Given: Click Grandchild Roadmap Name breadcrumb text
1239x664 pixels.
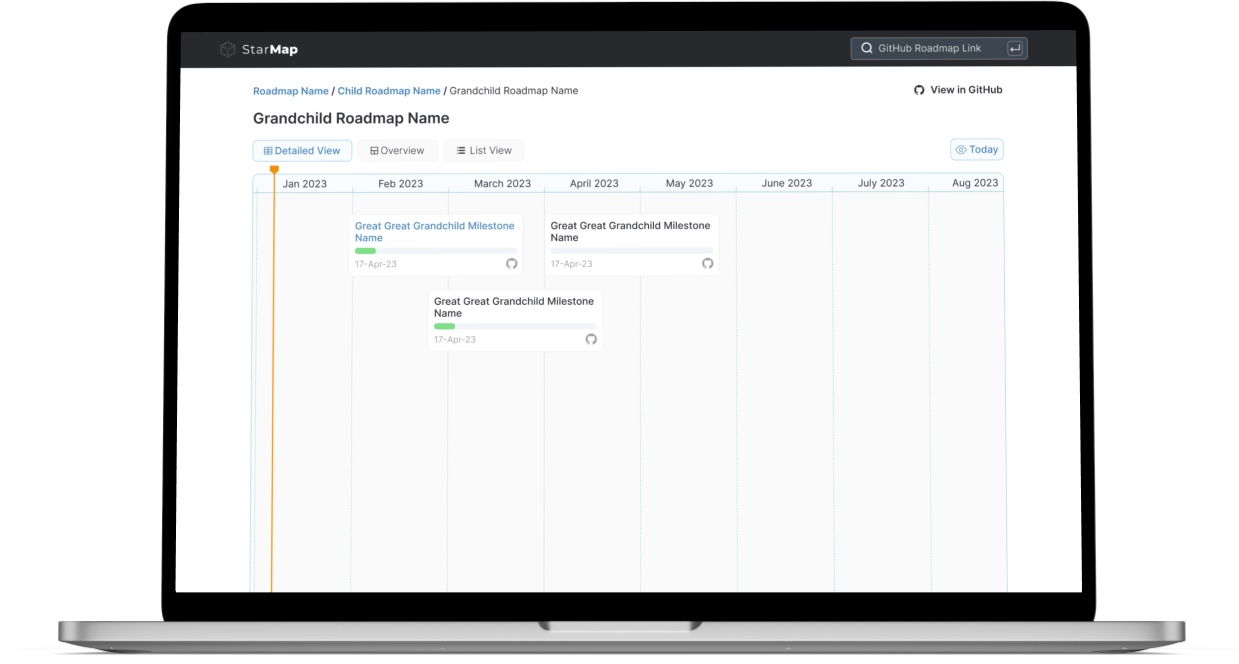Looking at the screenshot, I should click(514, 91).
